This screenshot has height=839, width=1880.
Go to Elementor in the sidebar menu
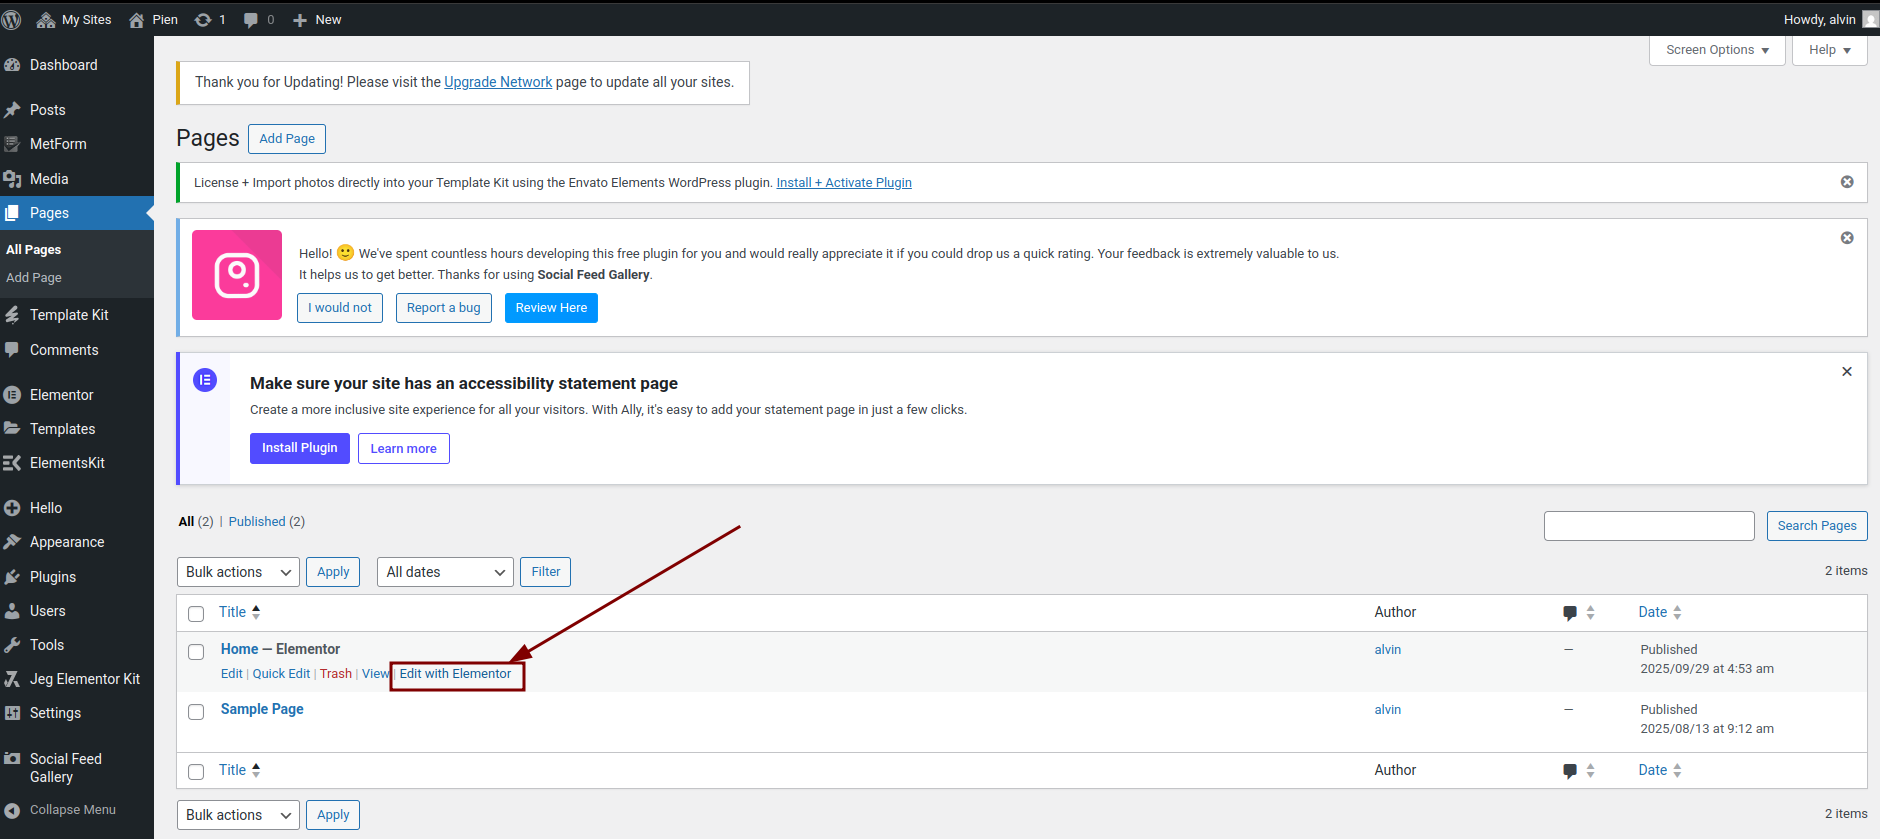(61, 395)
